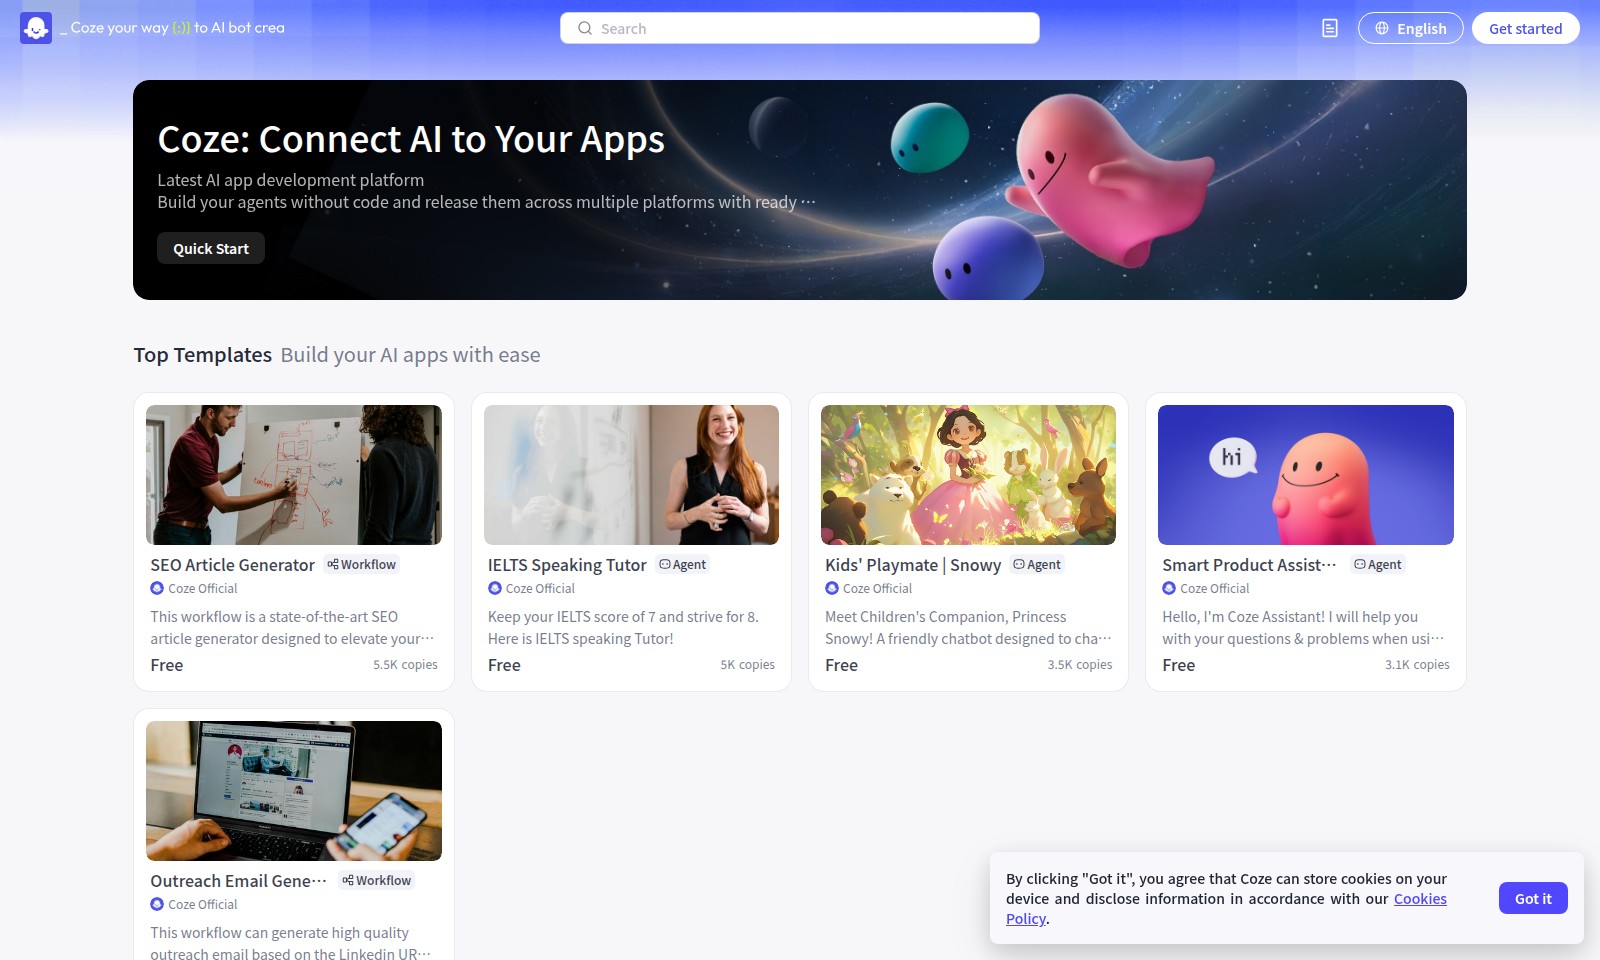This screenshot has height=960, width=1600.
Task: Accept cookies with Got it button
Action: tap(1533, 898)
